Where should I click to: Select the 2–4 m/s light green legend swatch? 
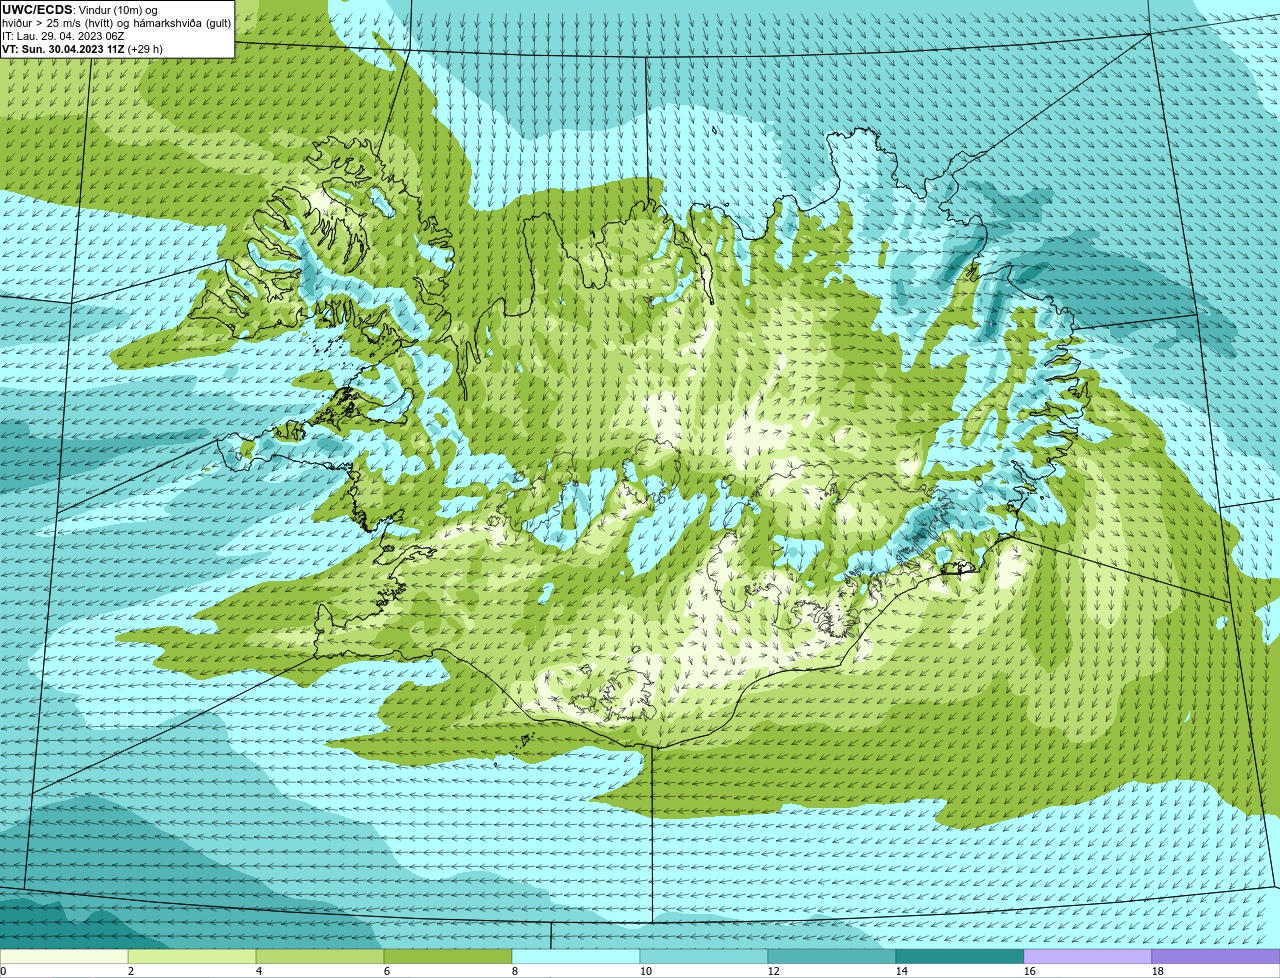pyautogui.click(x=192, y=957)
